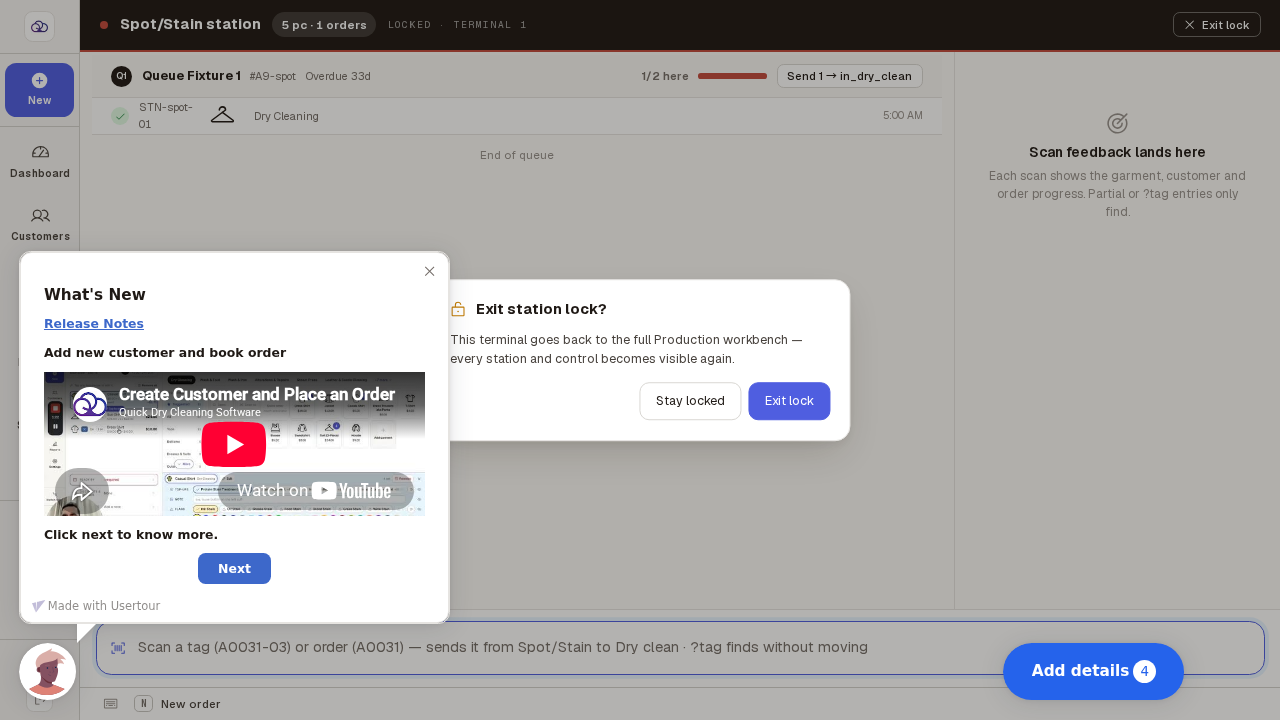Focus the scan tag input field
Image resolution: width=1280 pixels, height=720 pixels.
pyautogui.click(x=680, y=648)
